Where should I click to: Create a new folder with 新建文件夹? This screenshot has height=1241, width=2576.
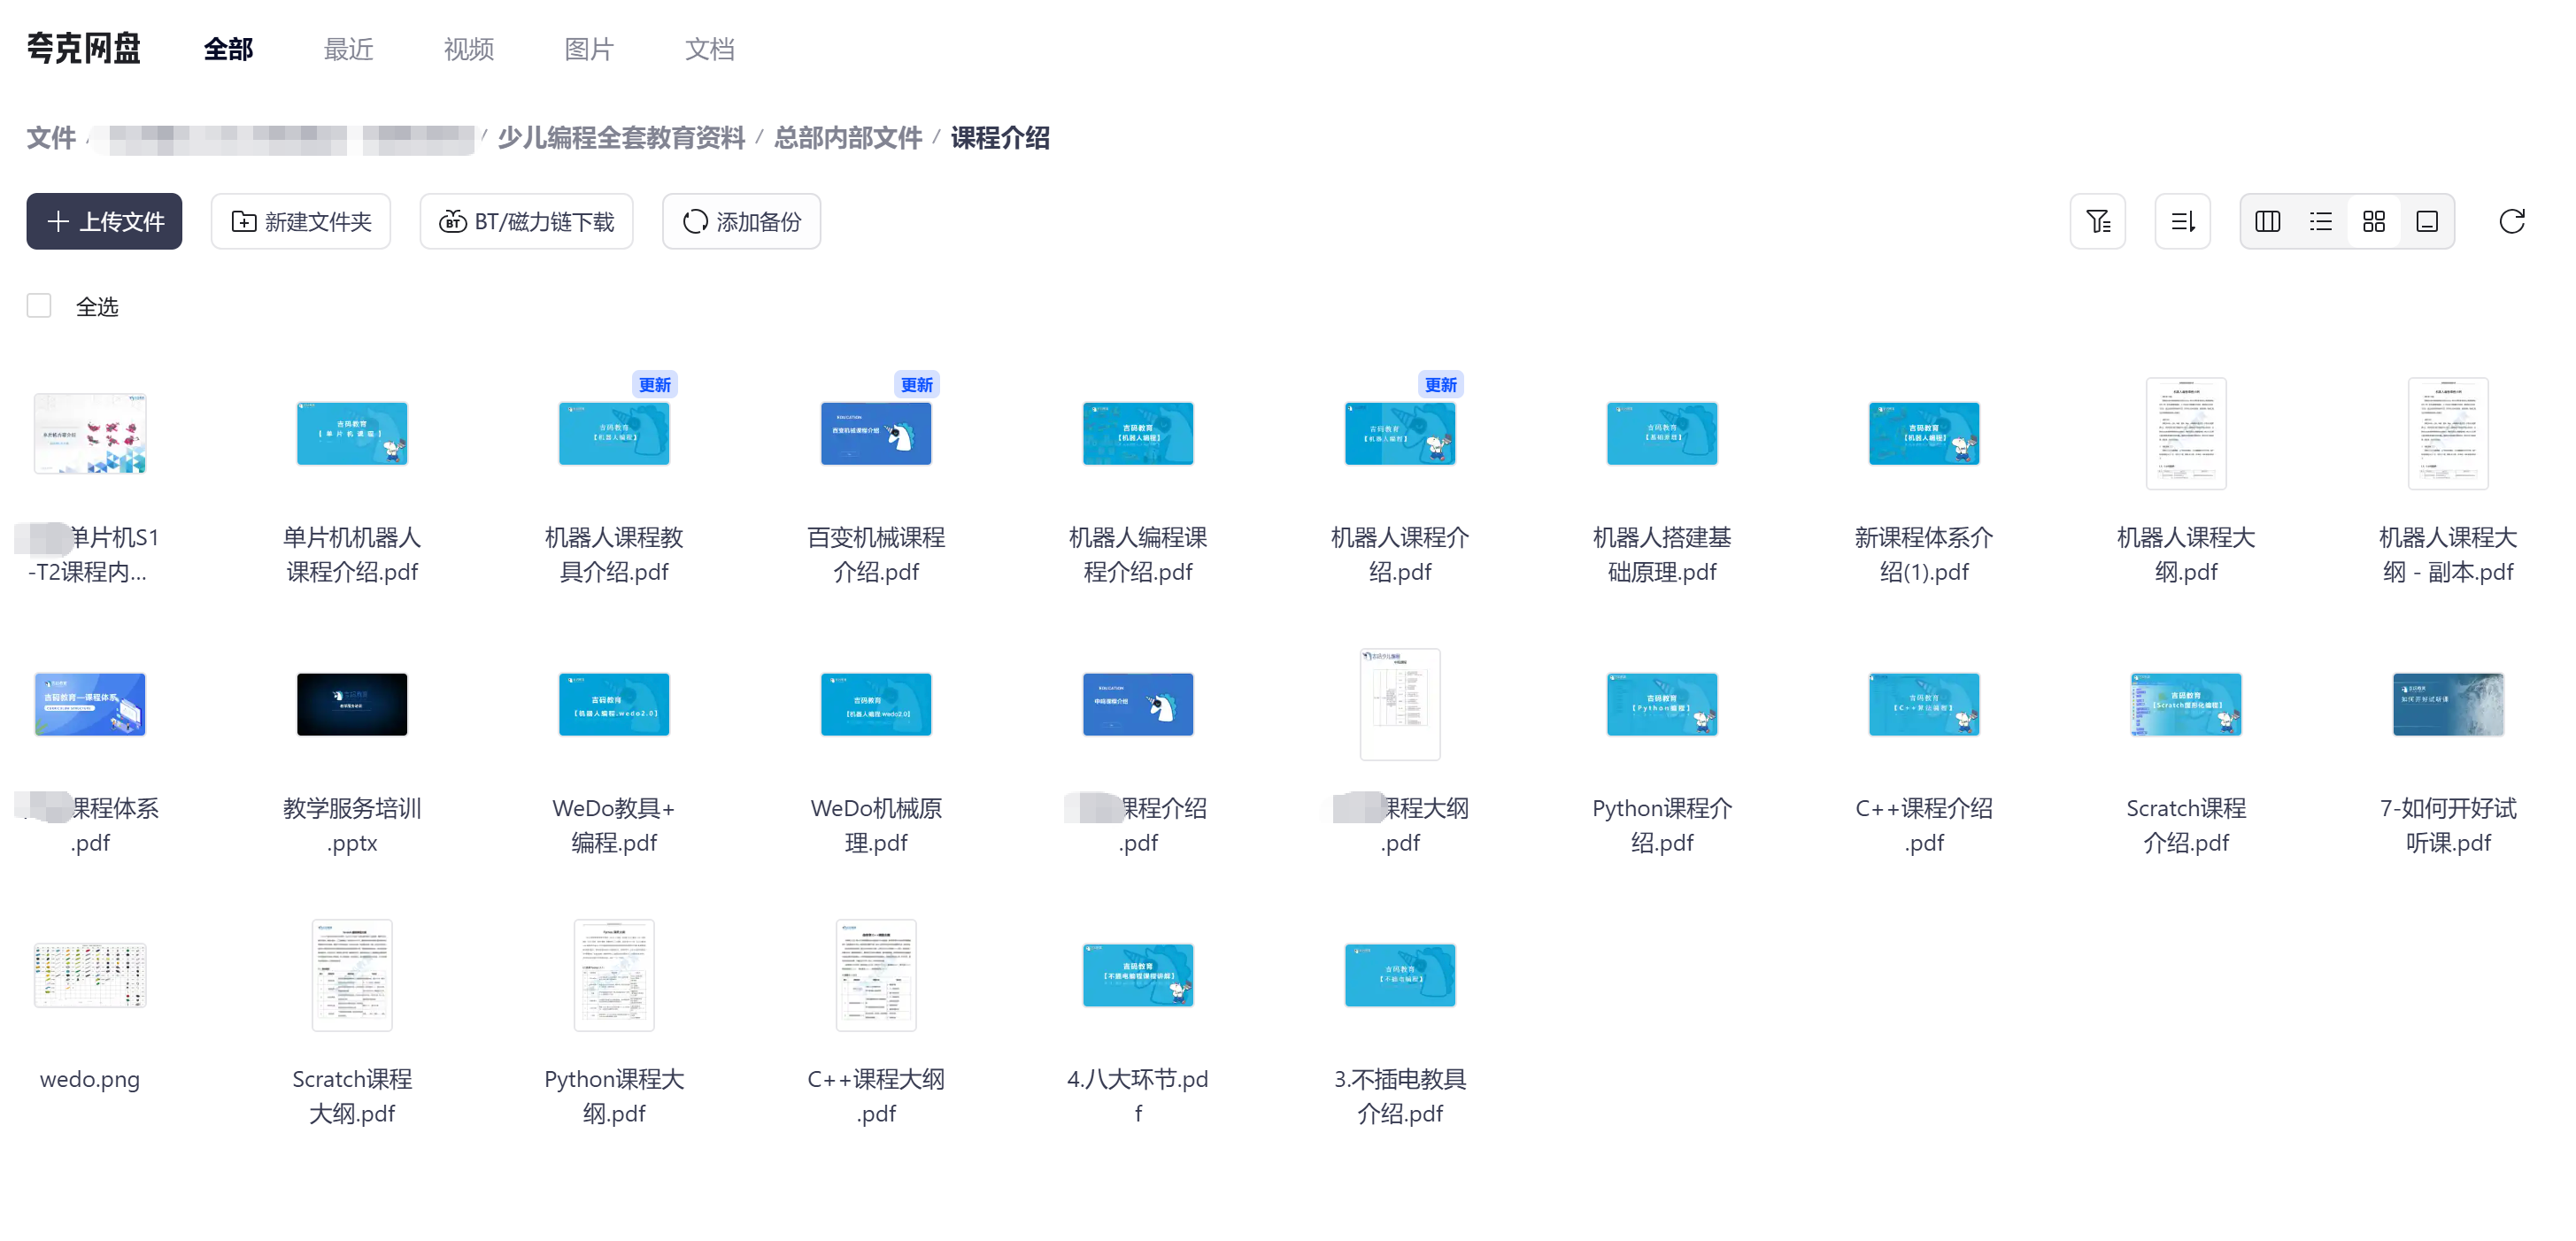[x=300, y=221]
